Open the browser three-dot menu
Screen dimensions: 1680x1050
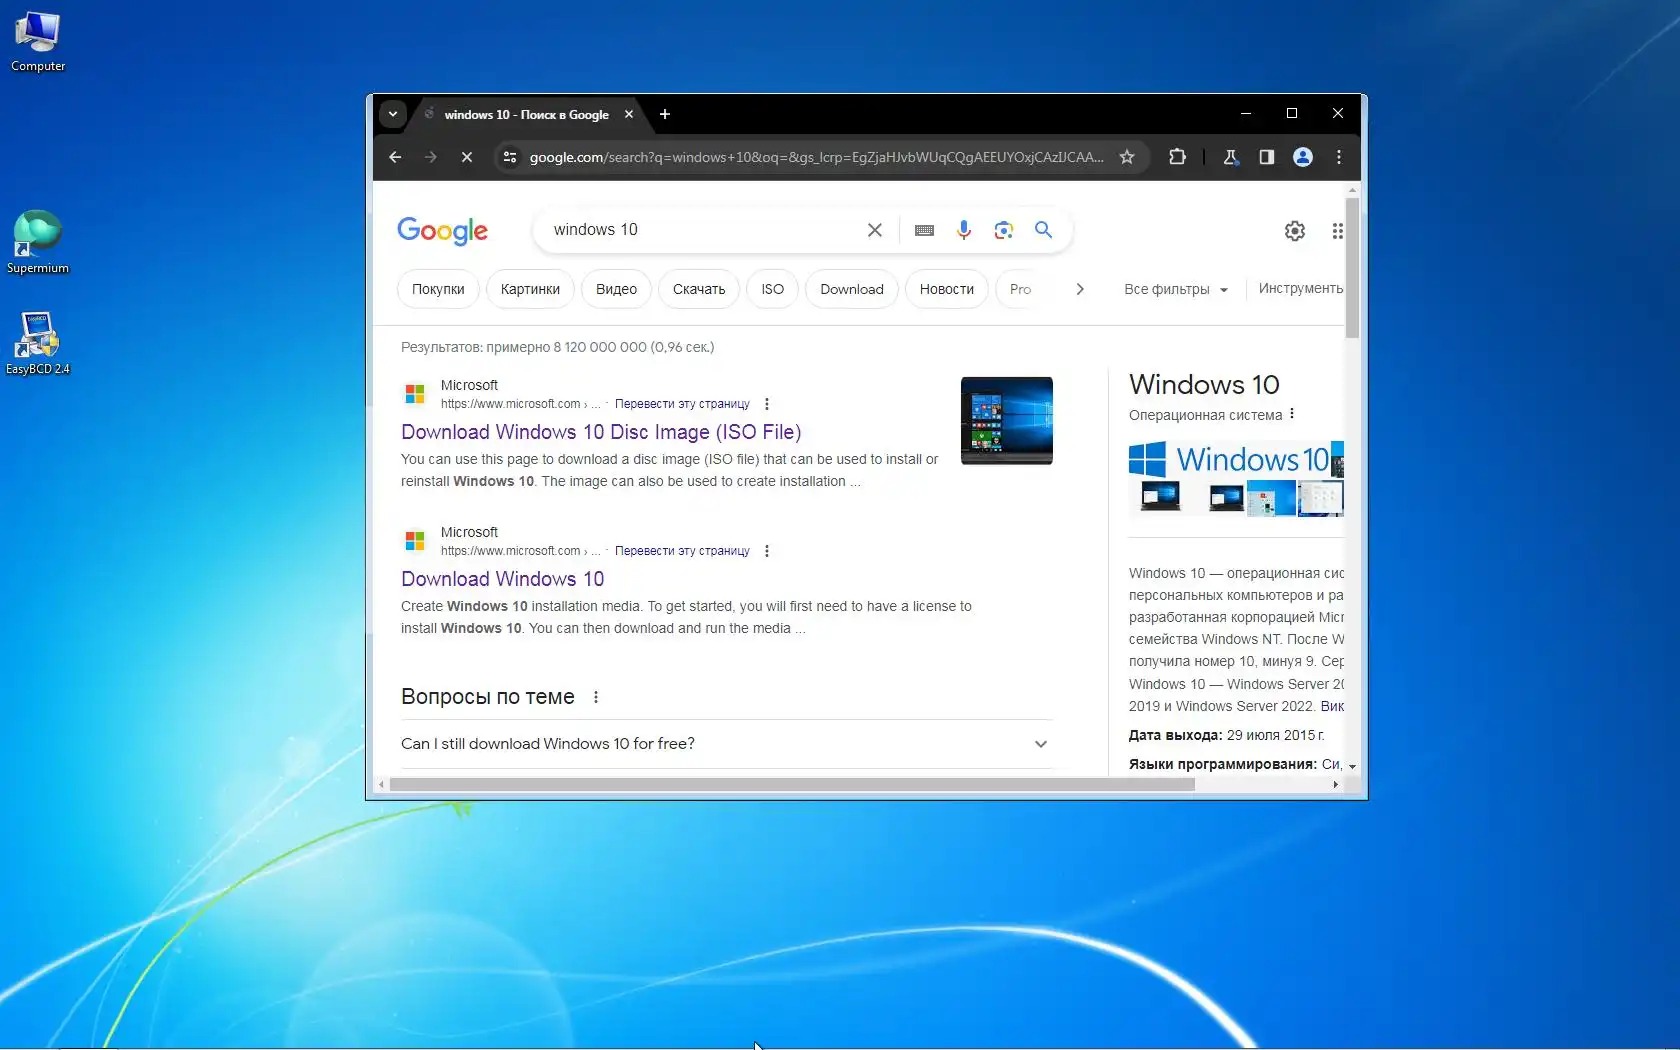pos(1339,157)
